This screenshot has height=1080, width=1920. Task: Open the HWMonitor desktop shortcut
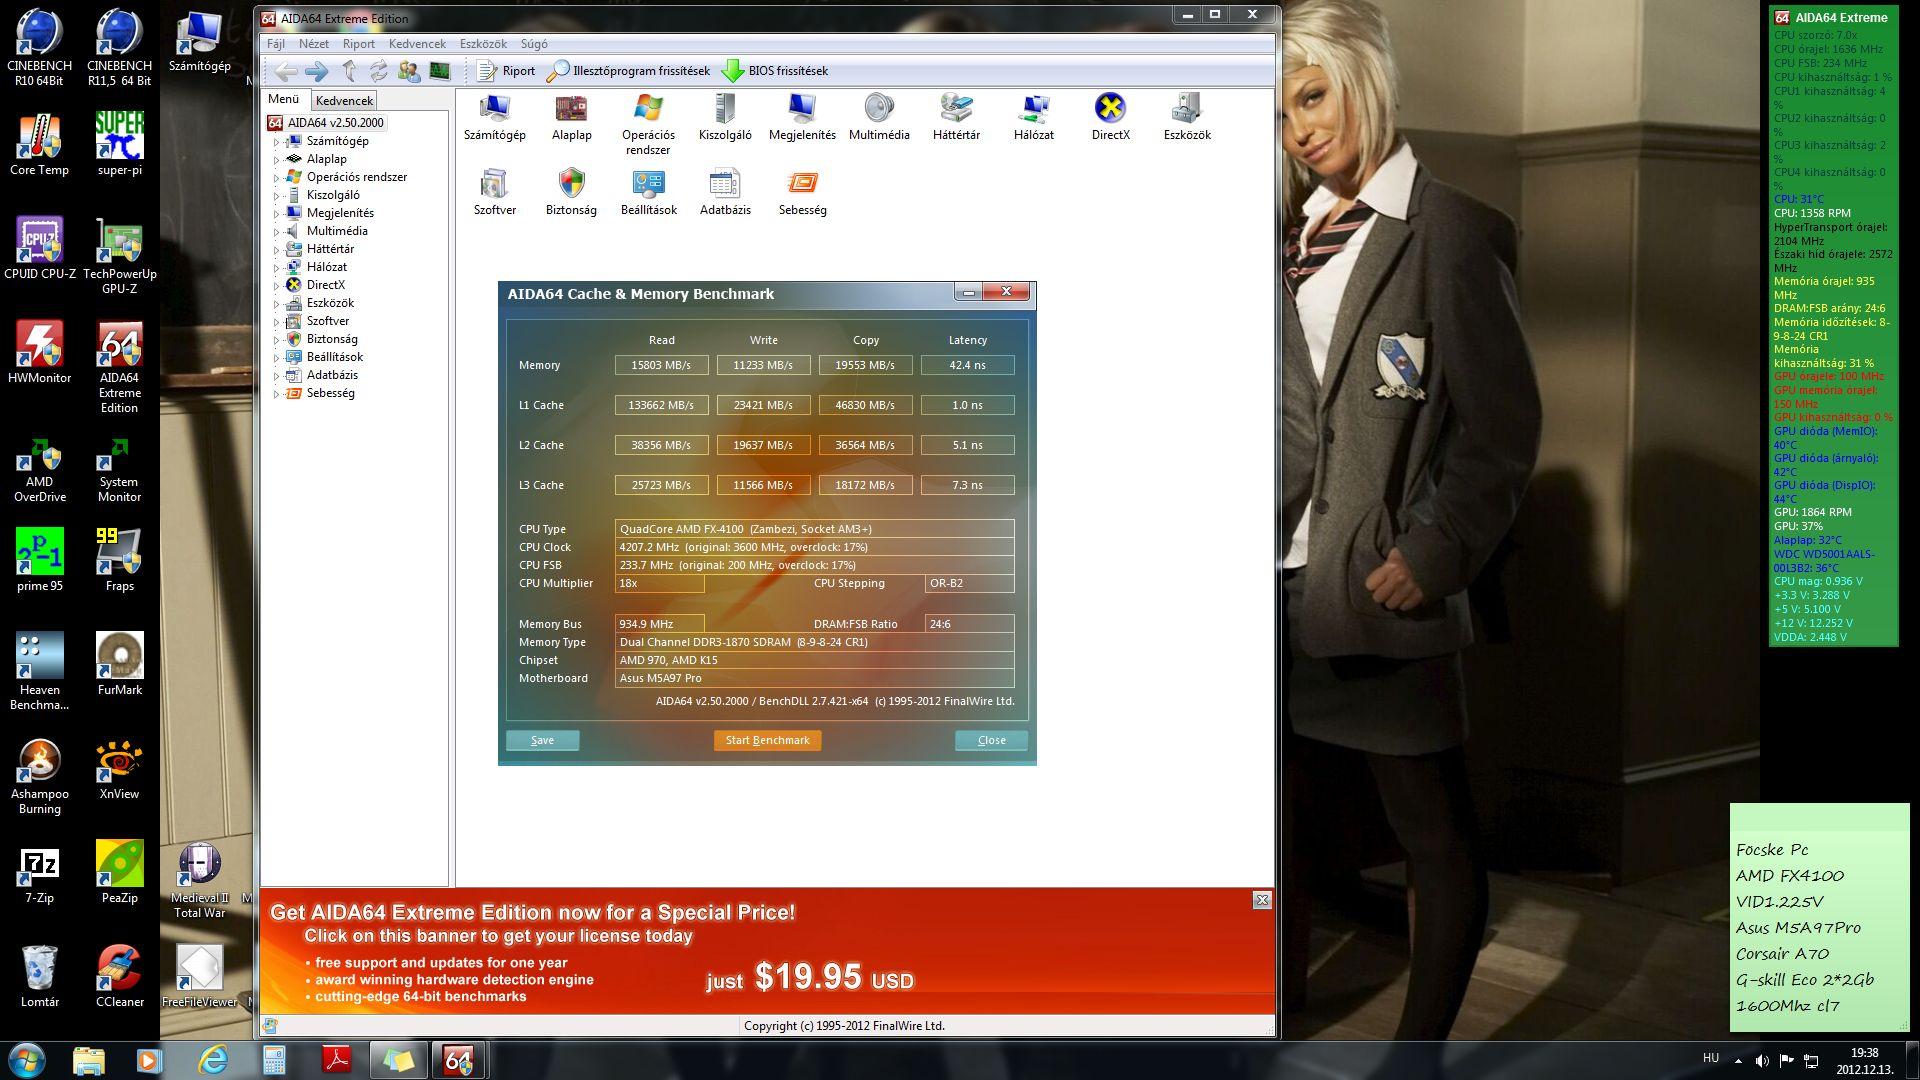point(39,352)
